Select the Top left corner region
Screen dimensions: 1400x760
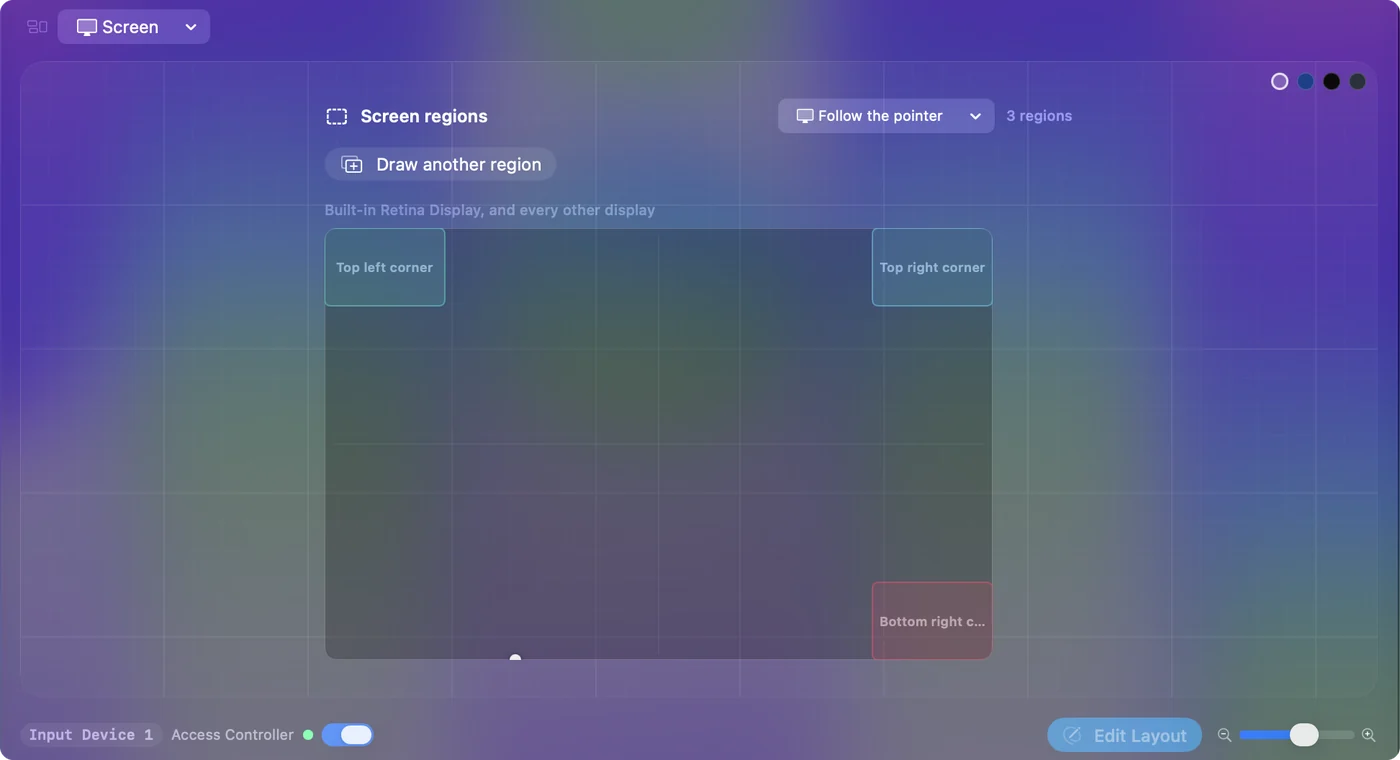pyautogui.click(x=385, y=267)
